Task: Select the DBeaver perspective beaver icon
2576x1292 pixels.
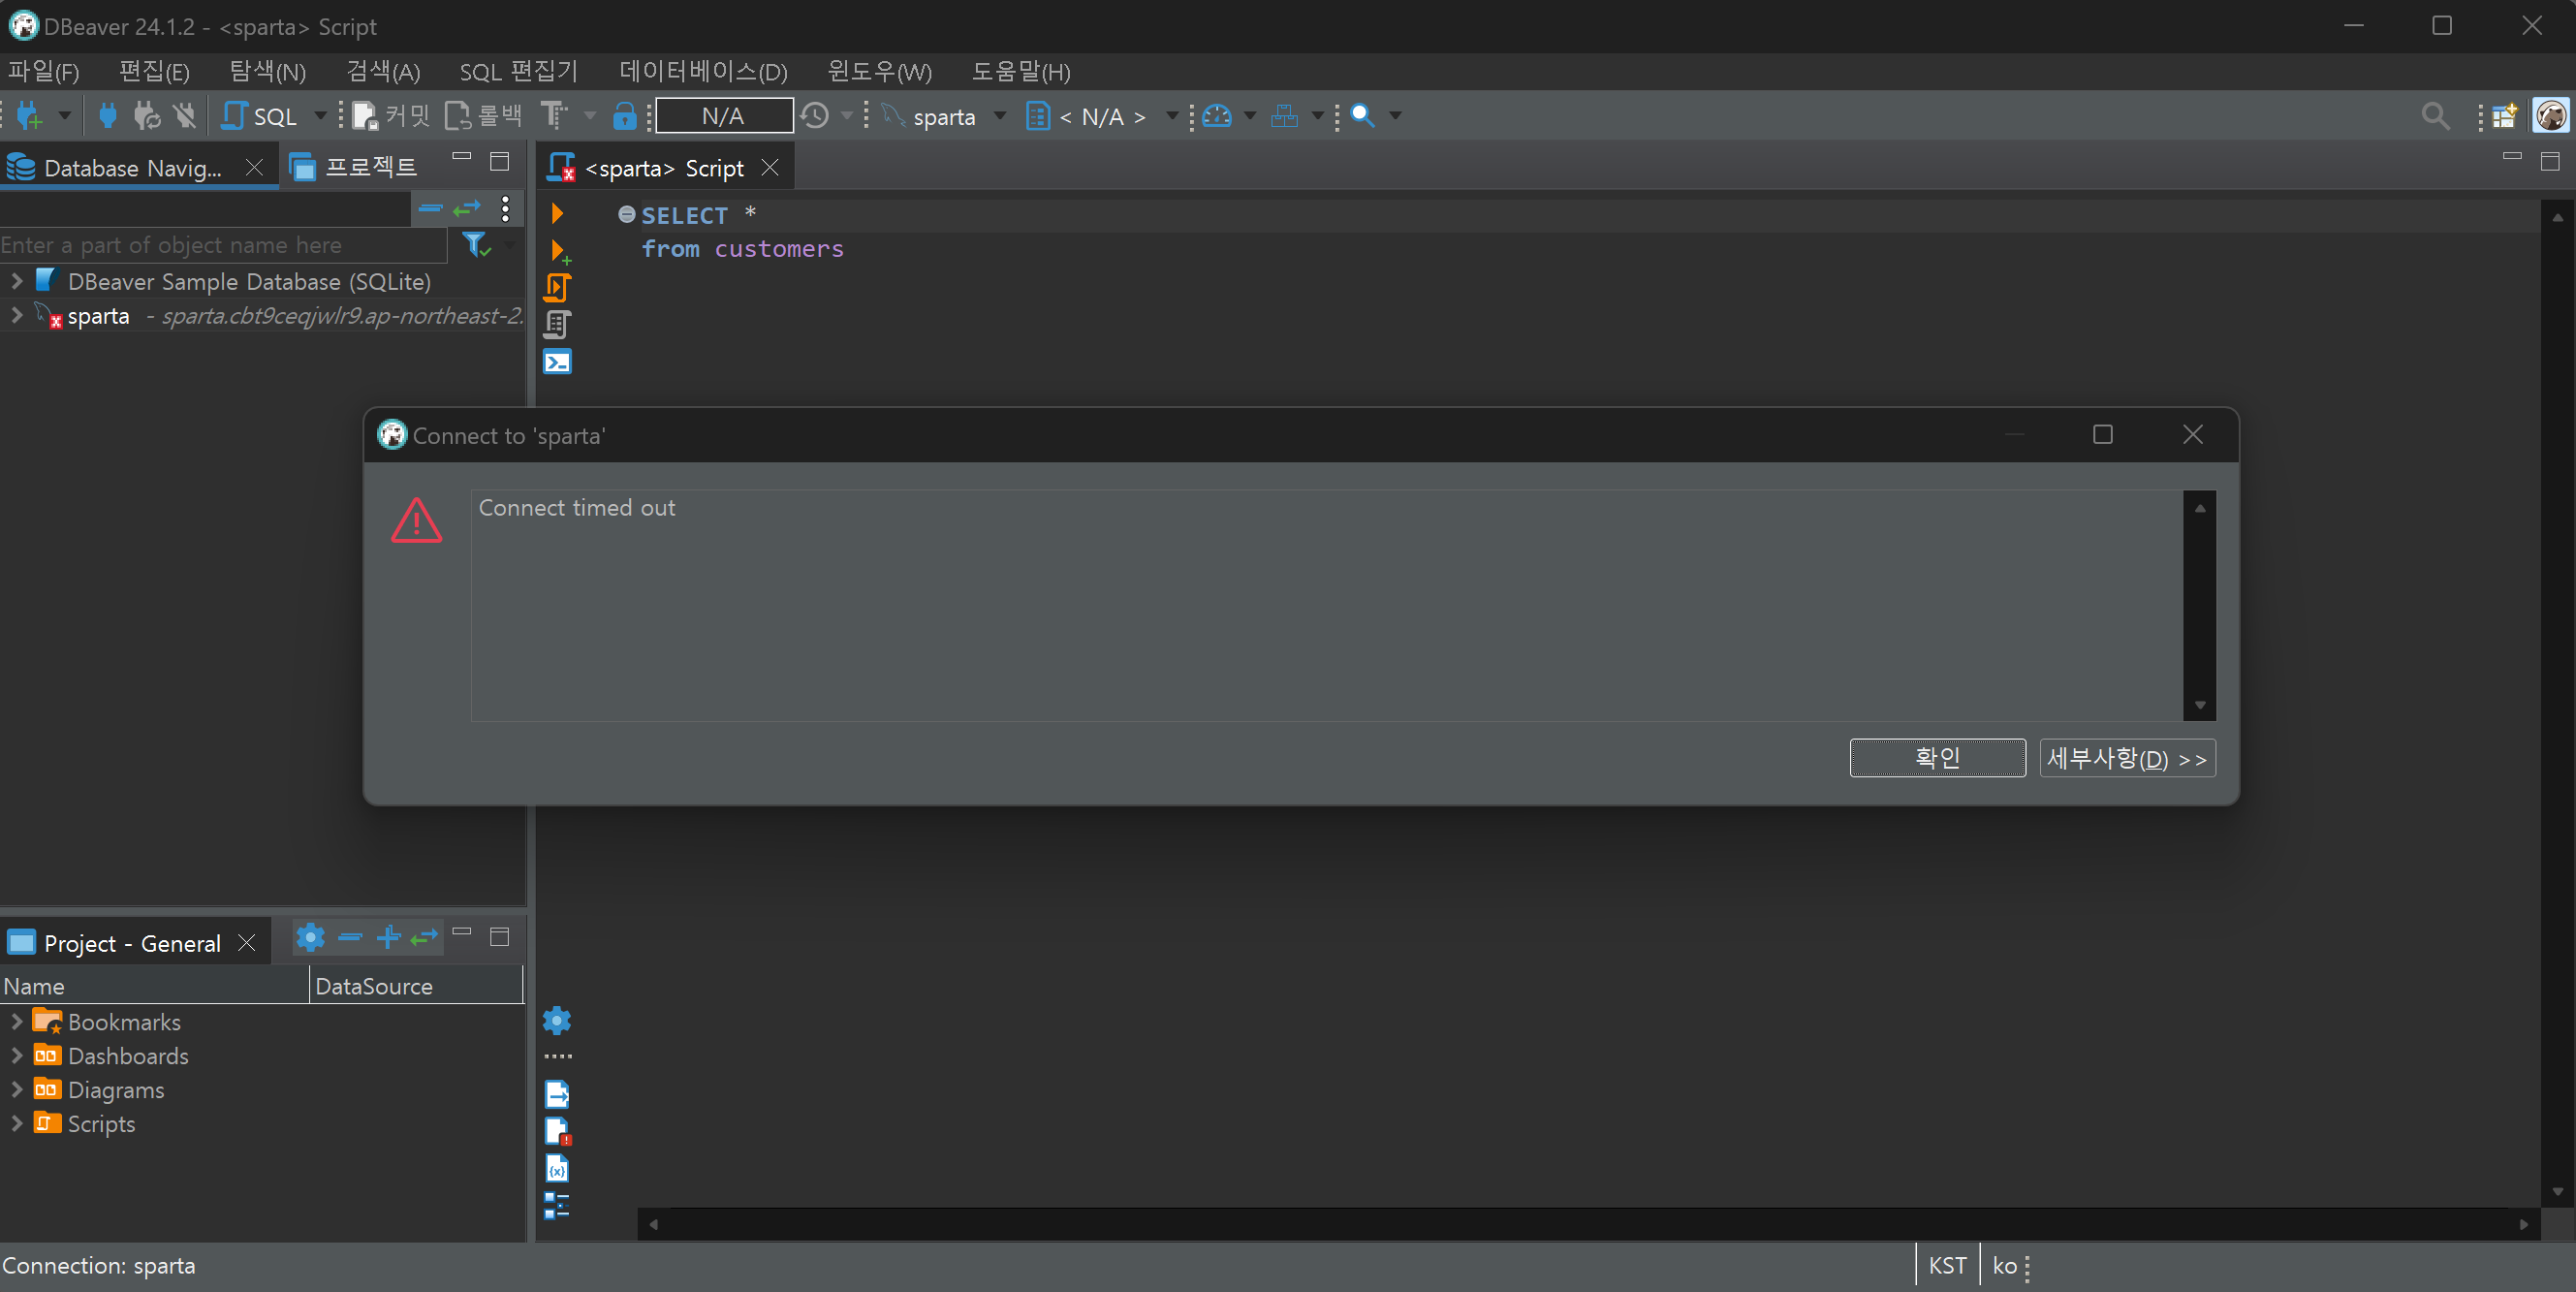Action: point(2551,116)
